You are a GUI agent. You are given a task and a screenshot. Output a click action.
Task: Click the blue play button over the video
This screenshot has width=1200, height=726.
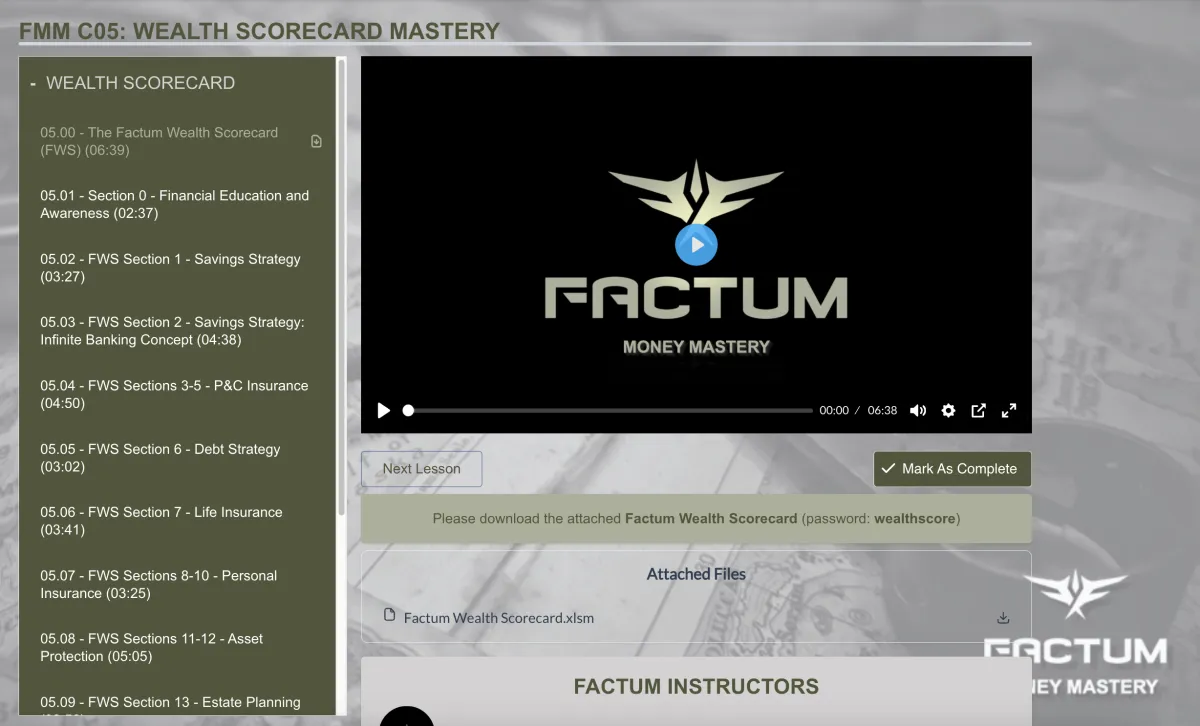pyautogui.click(x=696, y=244)
